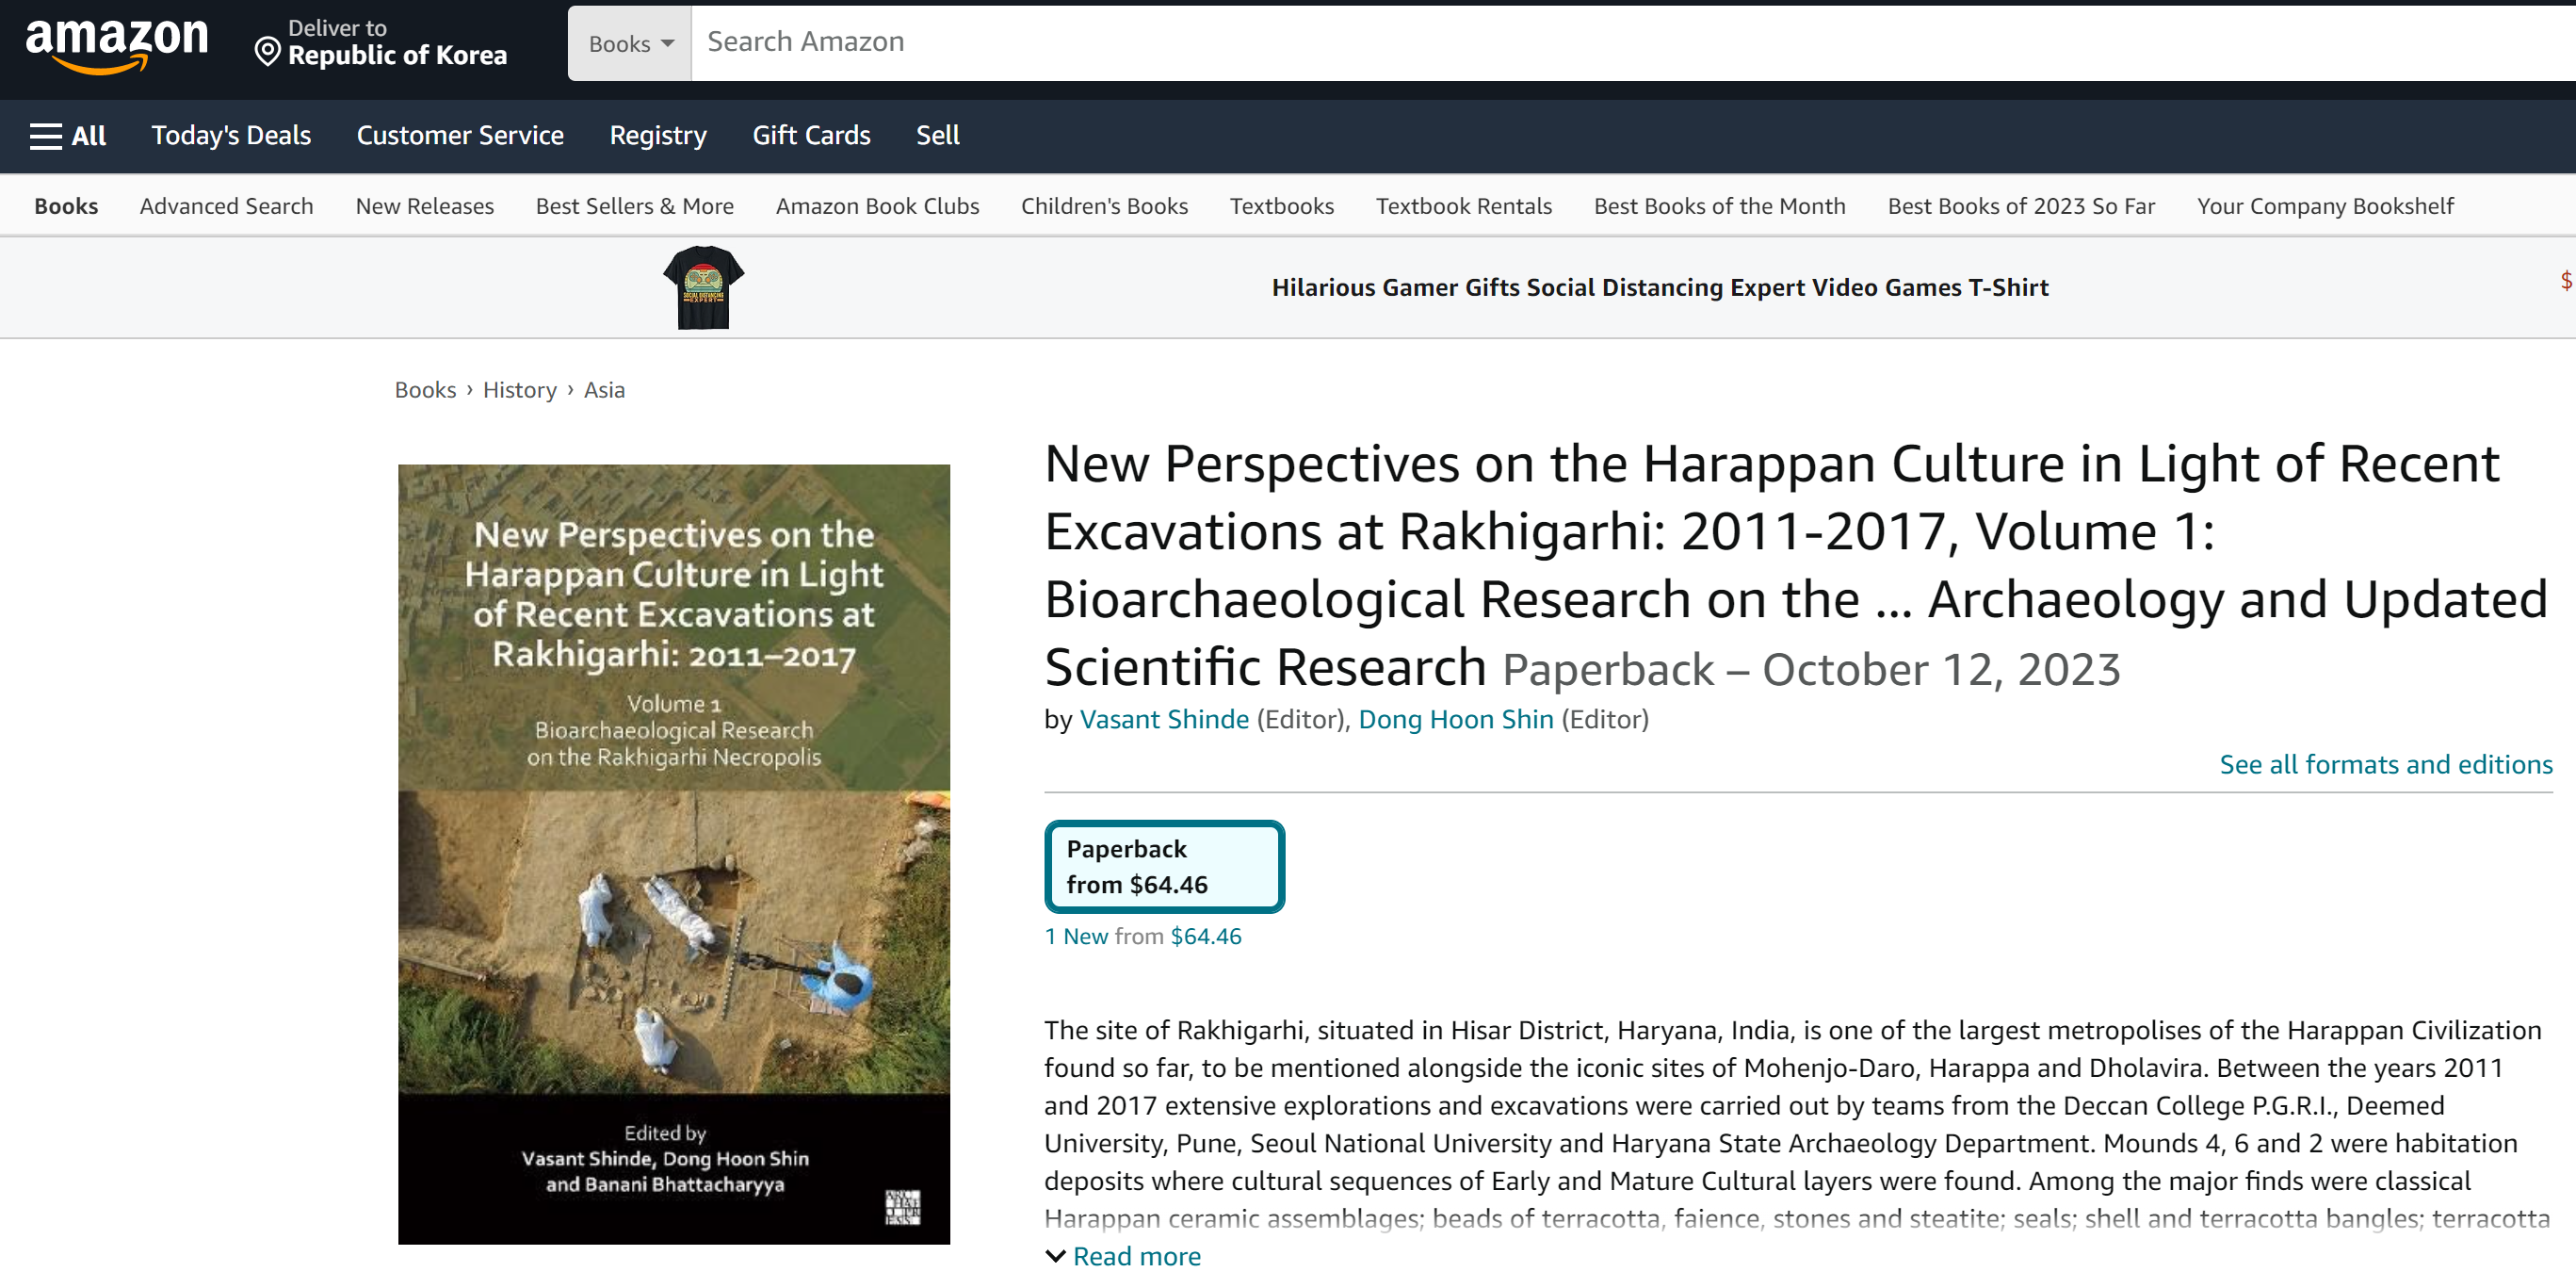Open author Vasant Shinde's page
The image size is (2576, 1288).
click(1164, 719)
